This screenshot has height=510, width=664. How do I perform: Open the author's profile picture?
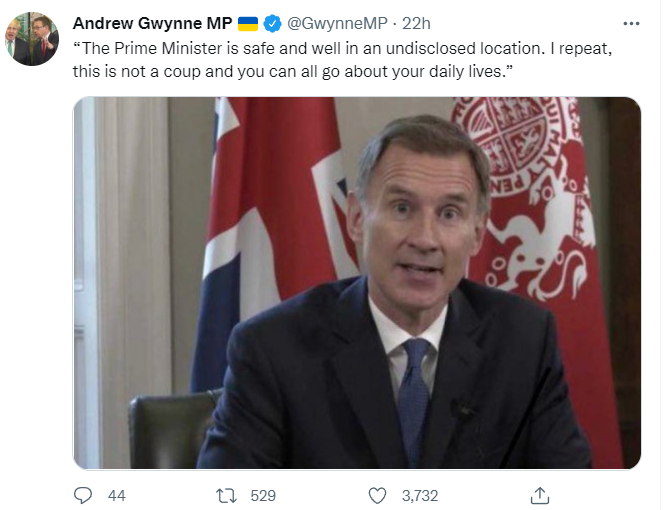point(32,39)
